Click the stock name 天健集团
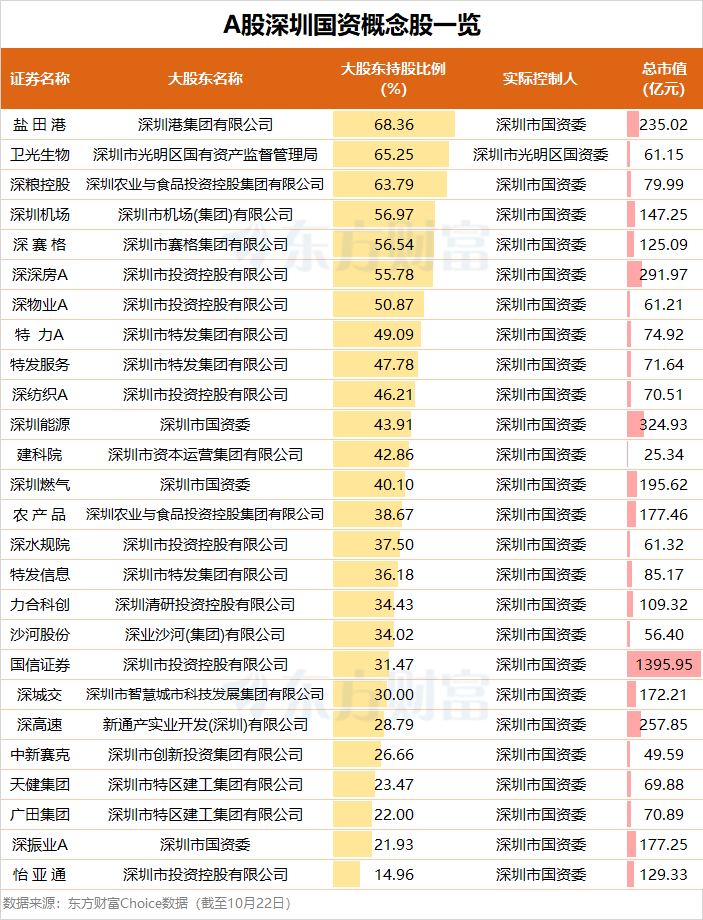Screen dimensions: 703x920 click(40, 784)
